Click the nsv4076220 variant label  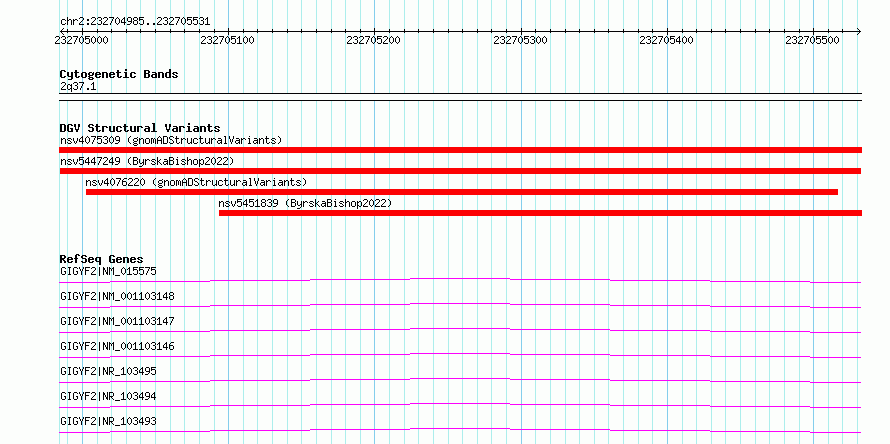(196, 182)
